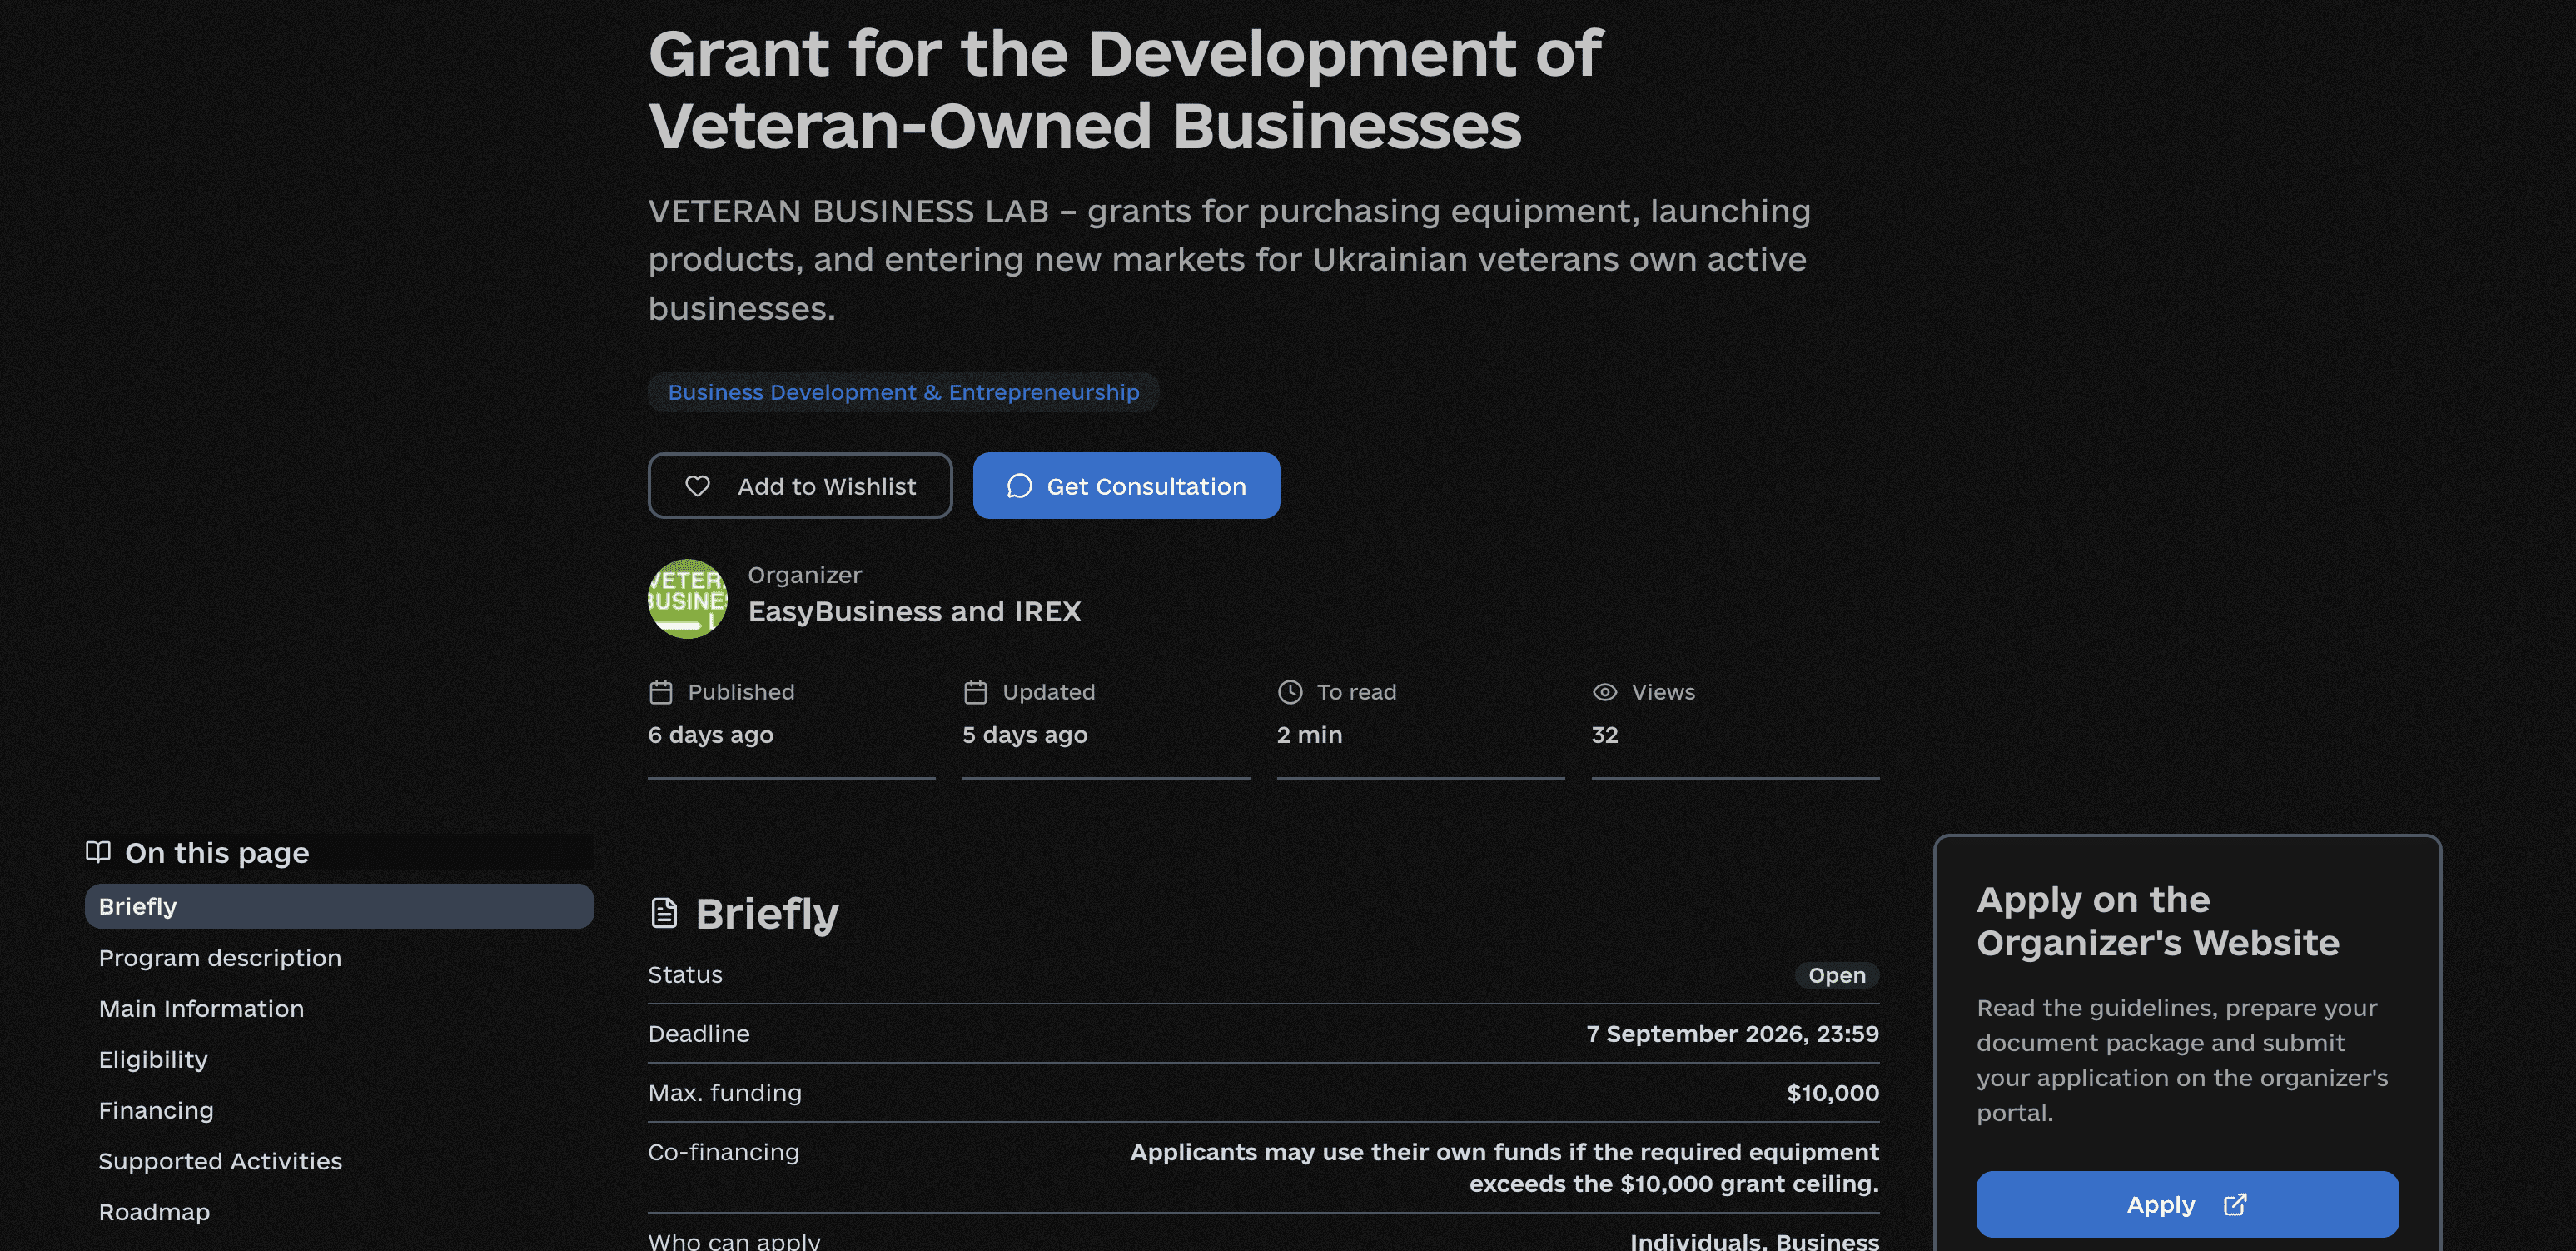
Task: Click the eye icon beside Views
Action: 1604,692
